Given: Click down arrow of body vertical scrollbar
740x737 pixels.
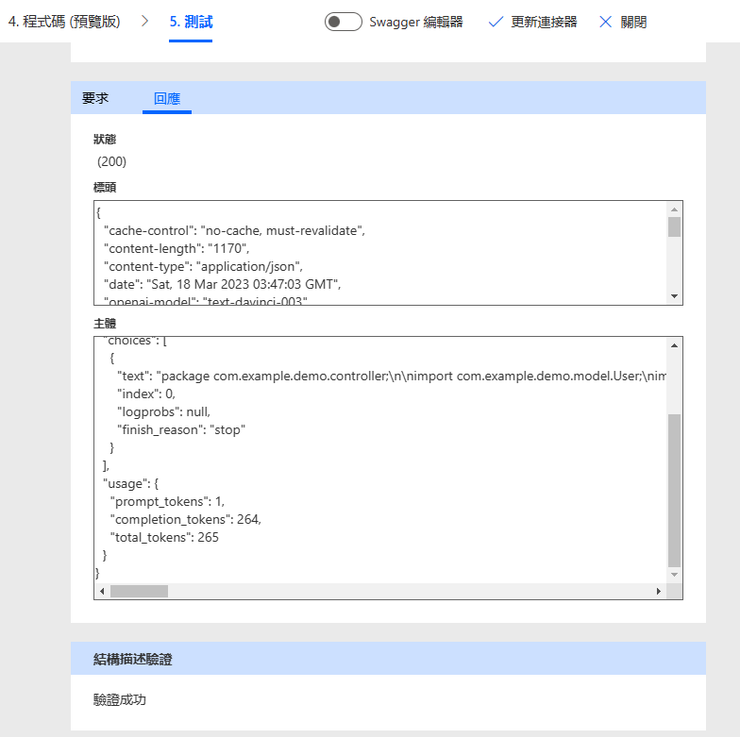Looking at the screenshot, I should click(x=674, y=575).
